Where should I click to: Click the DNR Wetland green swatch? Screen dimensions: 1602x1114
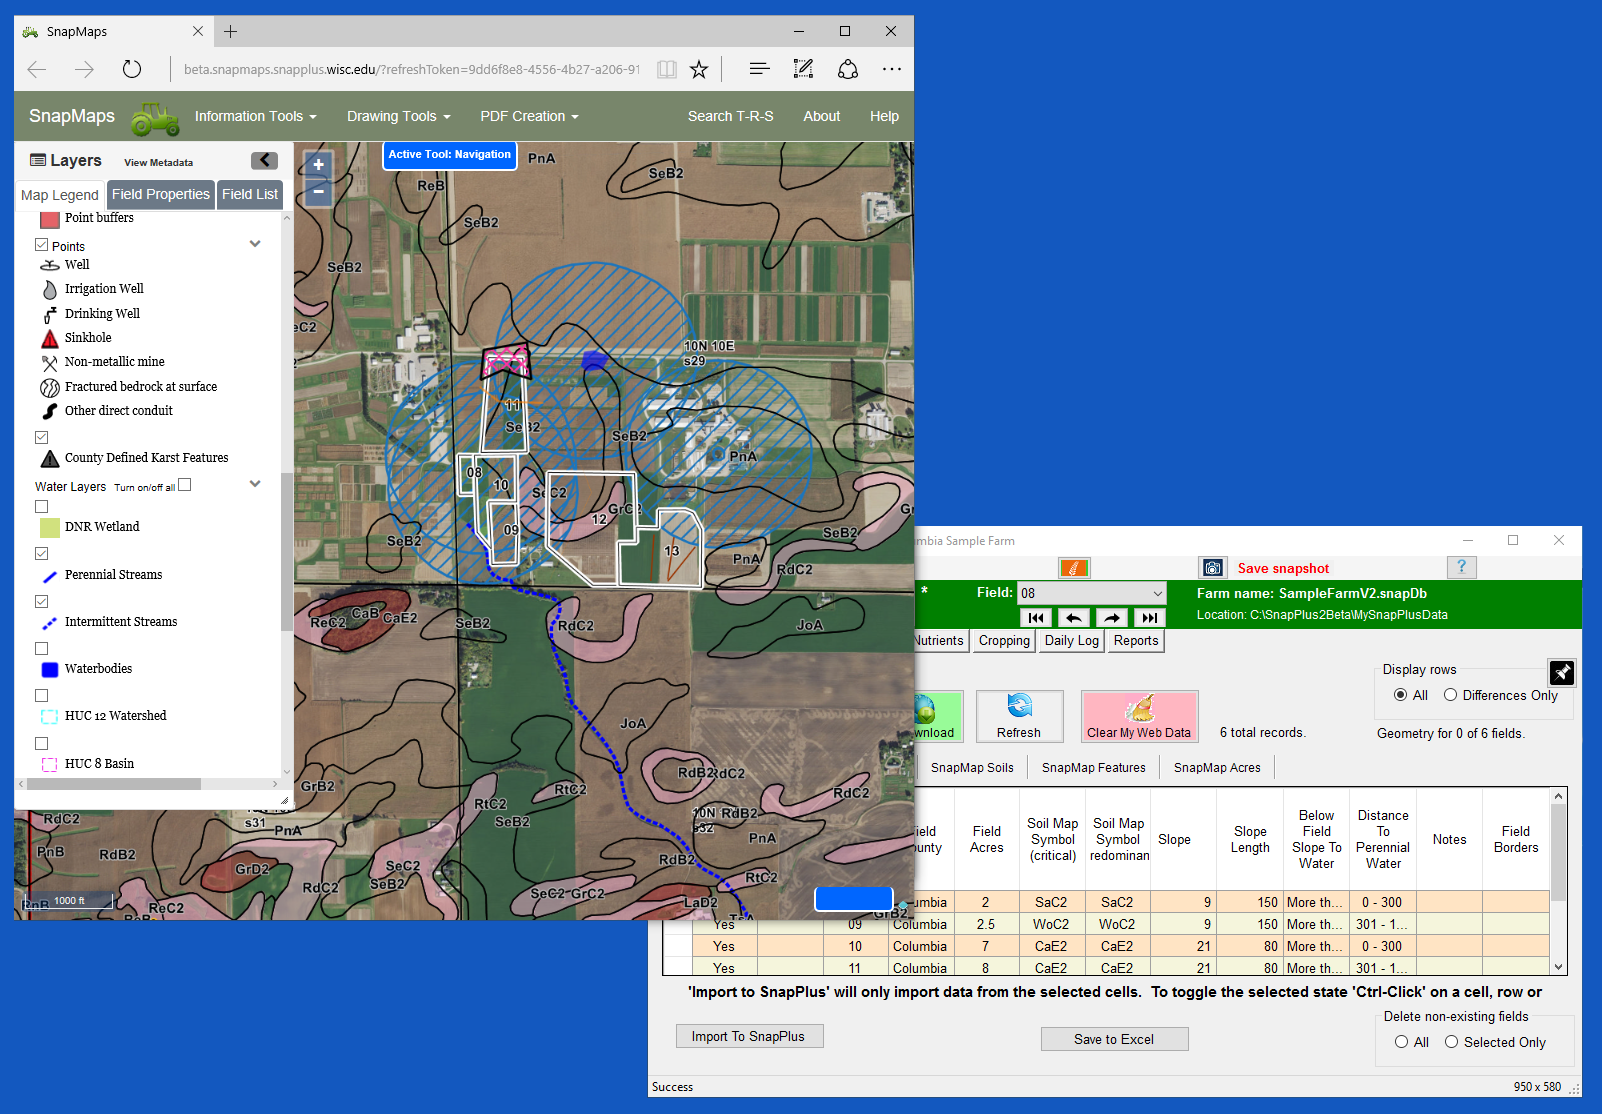49,527
